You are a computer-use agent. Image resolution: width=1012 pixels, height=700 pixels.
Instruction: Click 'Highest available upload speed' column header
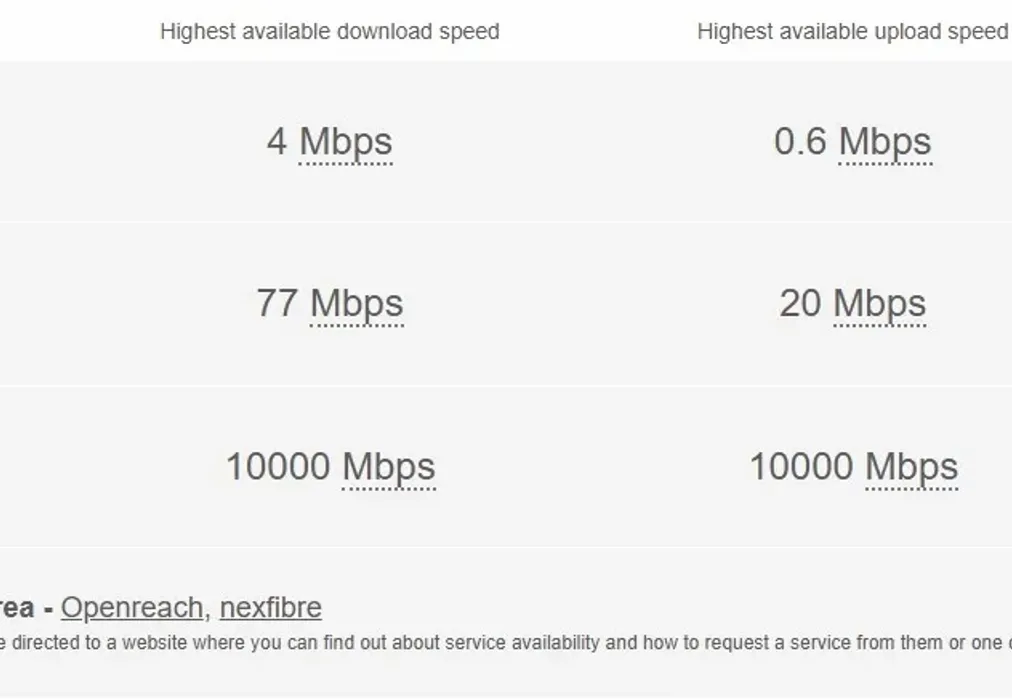(x=852, y=32)
